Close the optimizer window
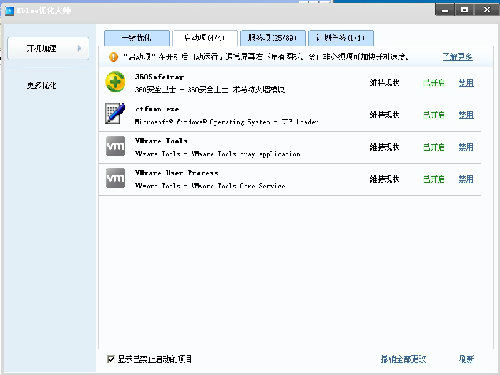This screenshot has width=500, height=375. (x=487, y=10)
